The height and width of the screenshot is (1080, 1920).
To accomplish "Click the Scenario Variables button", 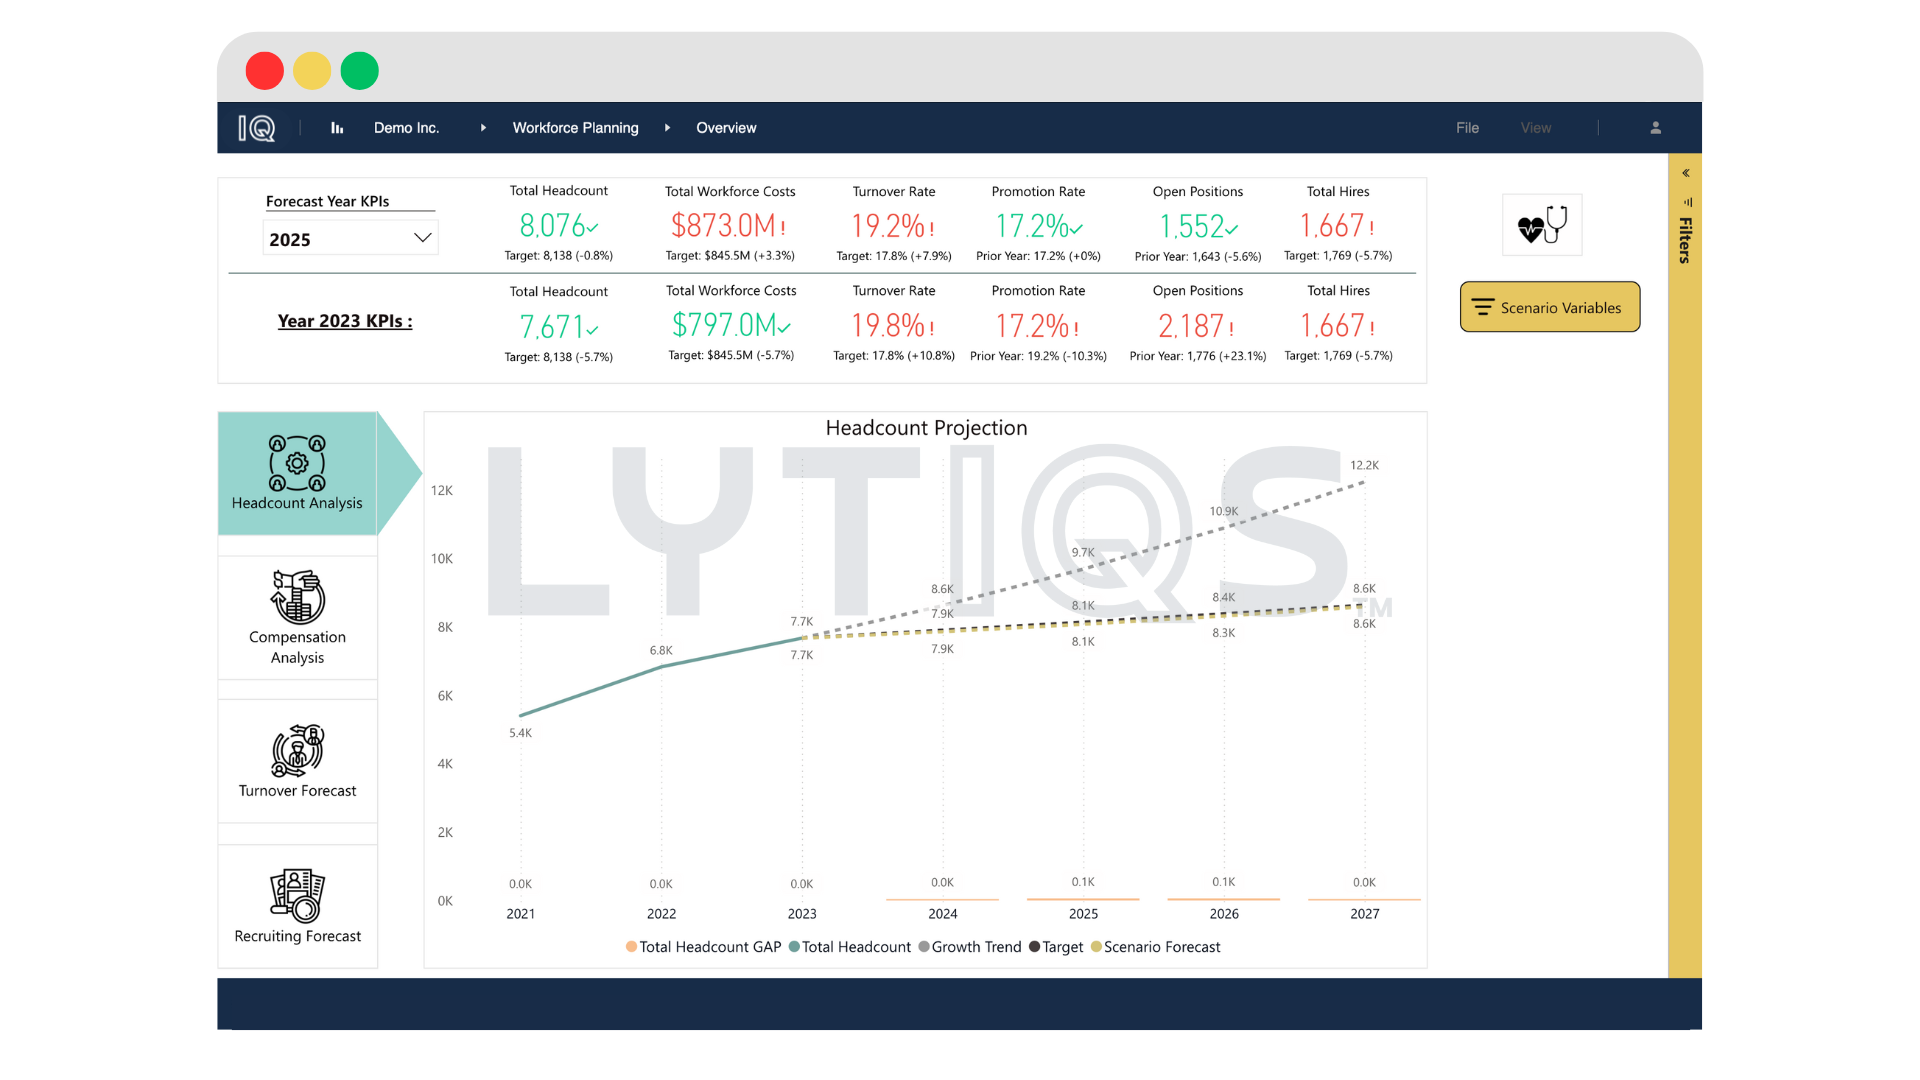I will tap(1549, 307).
